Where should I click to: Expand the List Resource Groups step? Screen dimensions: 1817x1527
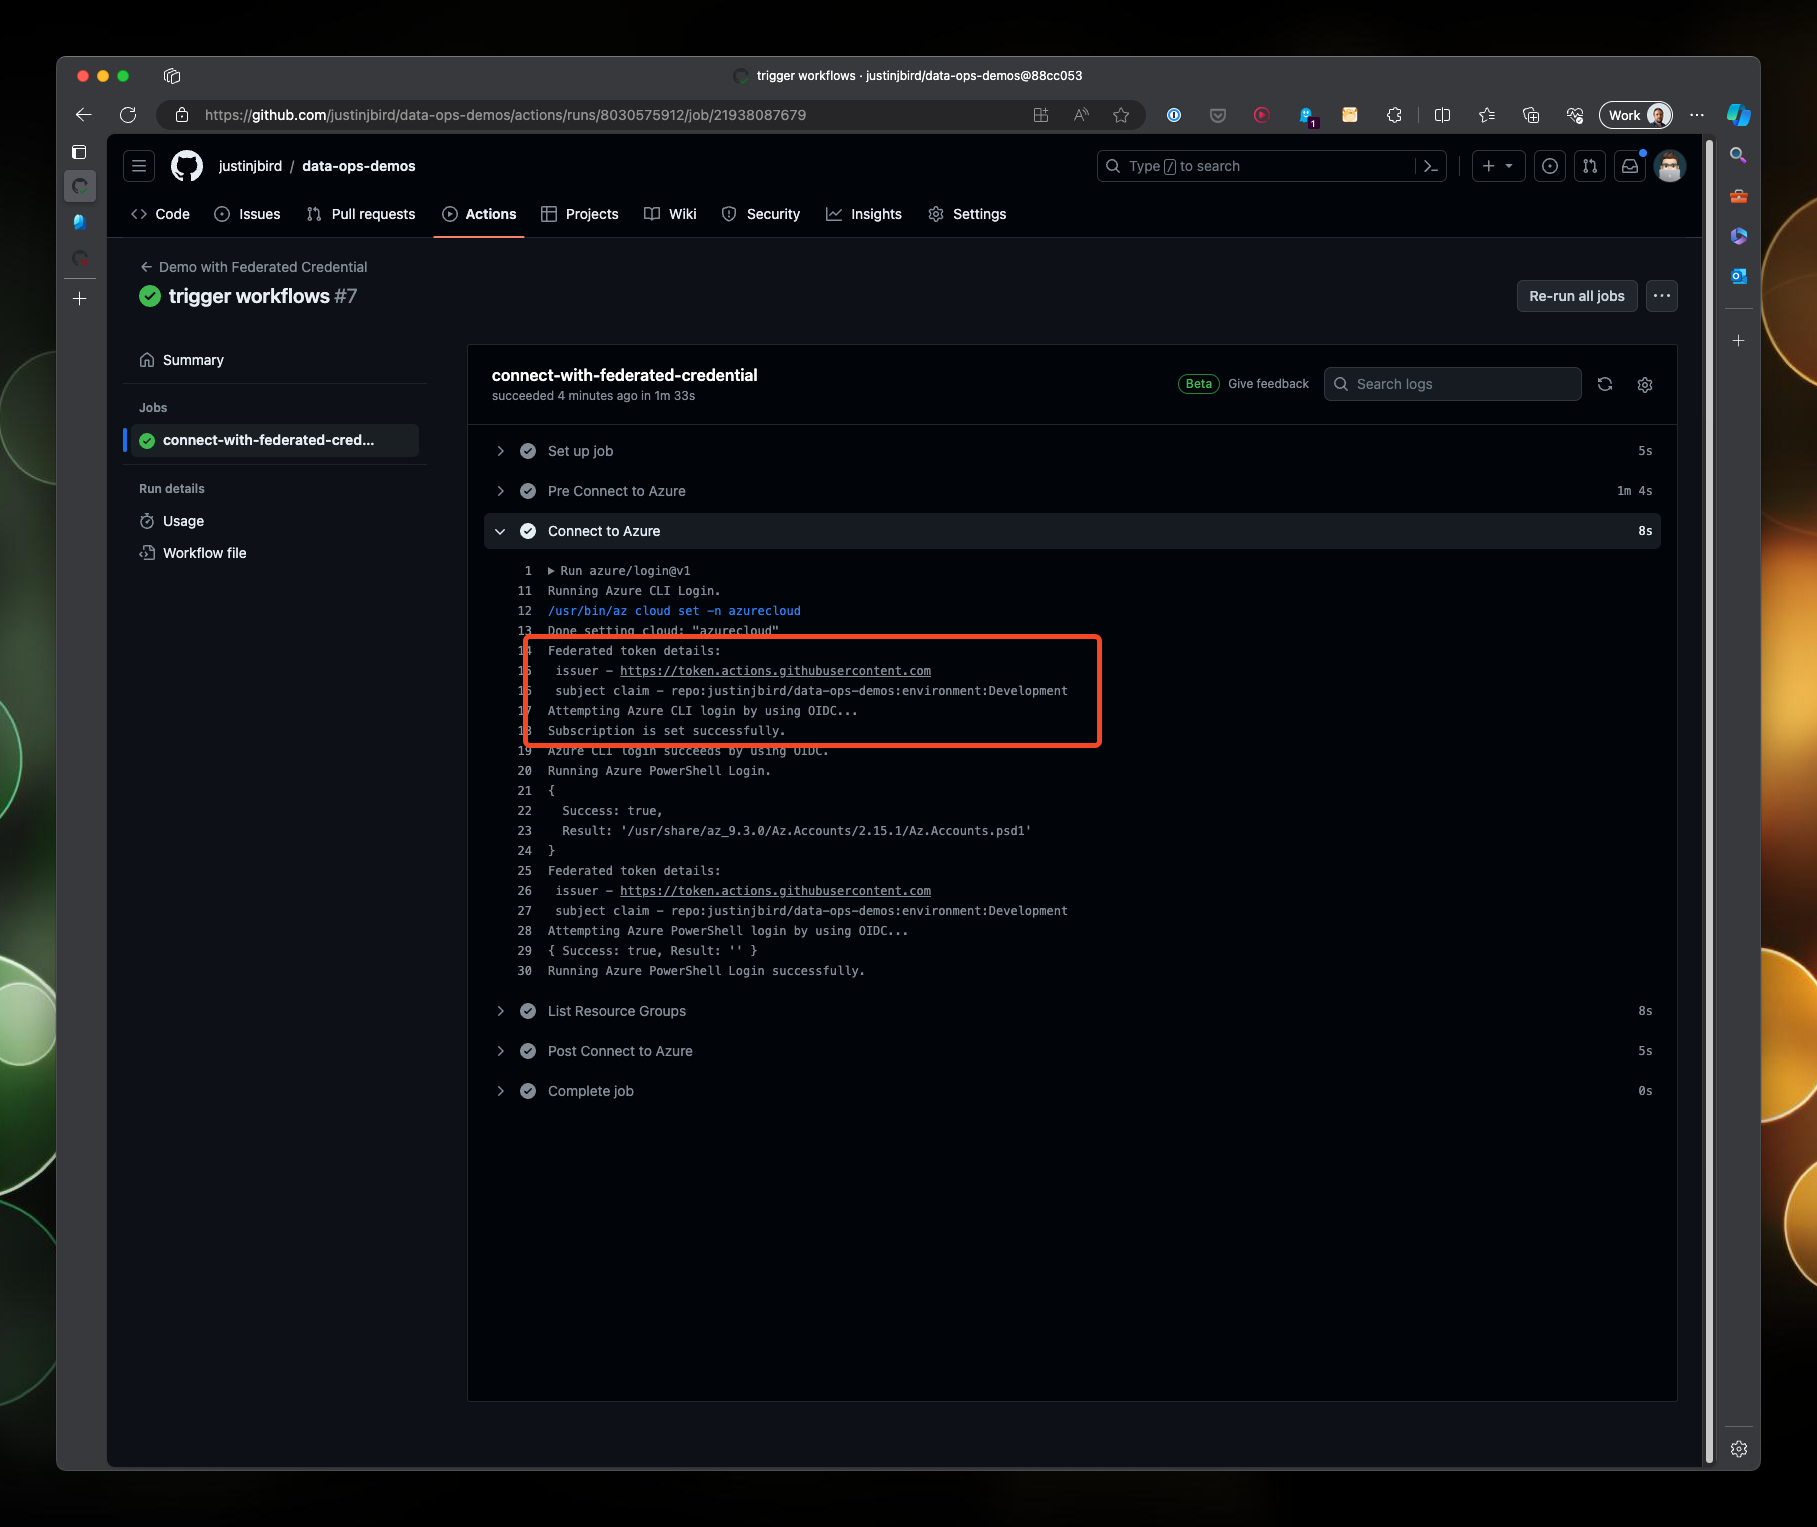(501, 1011)
